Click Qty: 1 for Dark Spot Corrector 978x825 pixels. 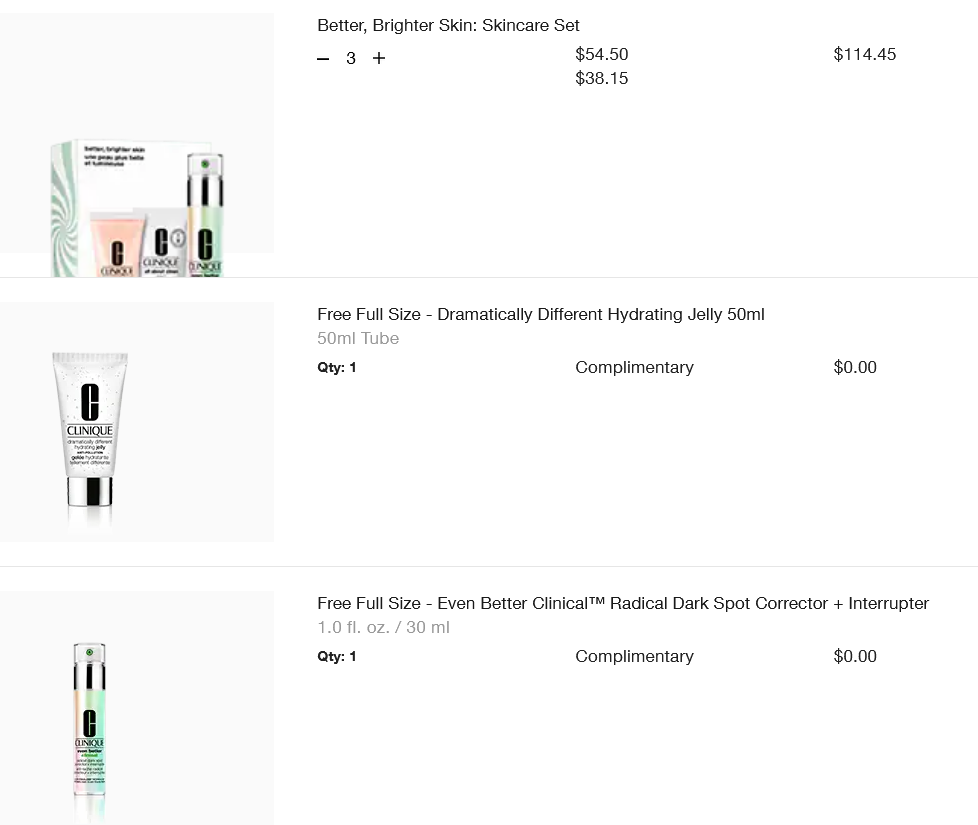[337, 656]
